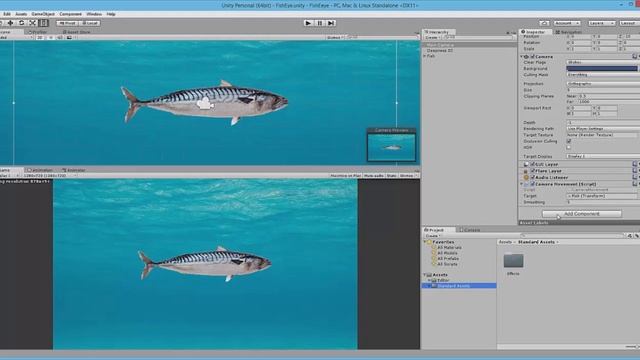640x360 pixels.
Task: Click the Add Component button
Action: click(582, 214)
